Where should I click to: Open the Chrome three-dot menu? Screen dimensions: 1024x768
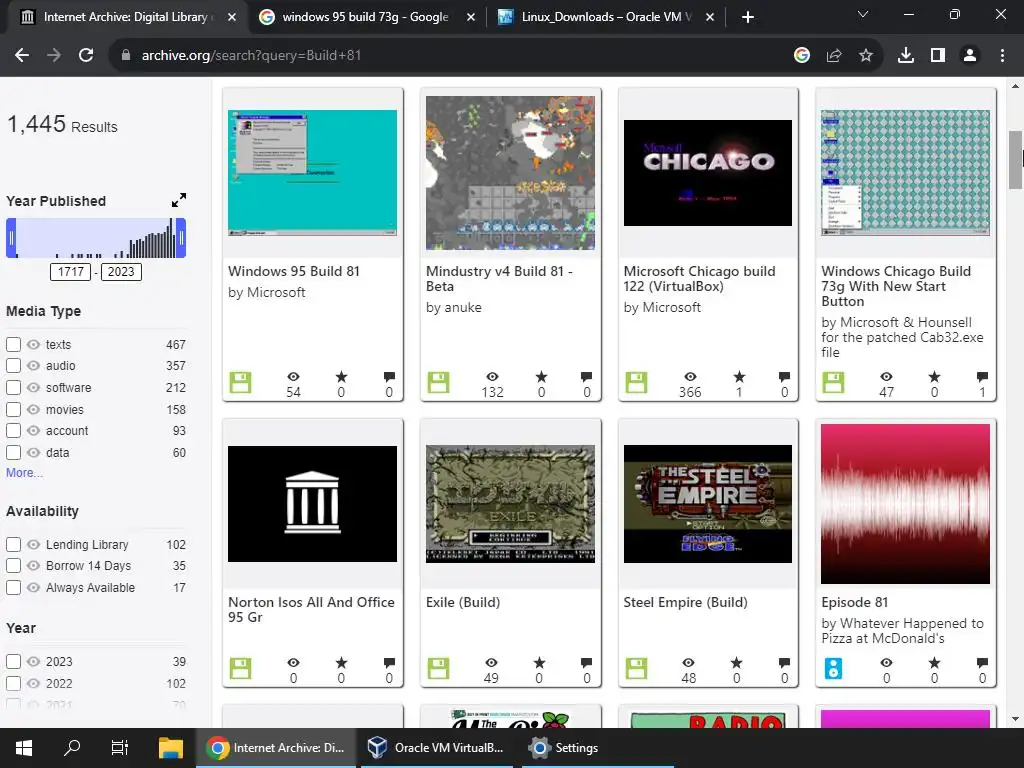pos(1002,56)
